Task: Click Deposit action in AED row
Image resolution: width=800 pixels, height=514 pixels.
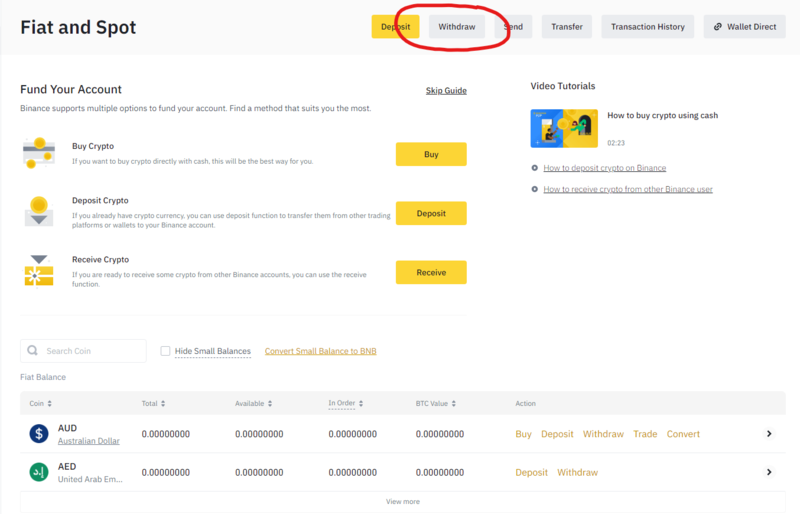Action: tap(532, 472)
